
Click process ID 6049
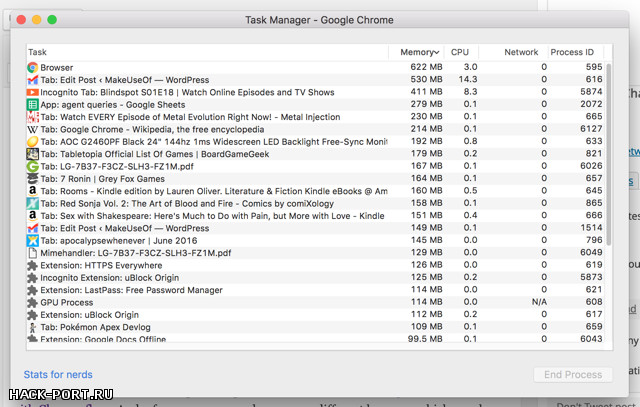click(591, 252)
